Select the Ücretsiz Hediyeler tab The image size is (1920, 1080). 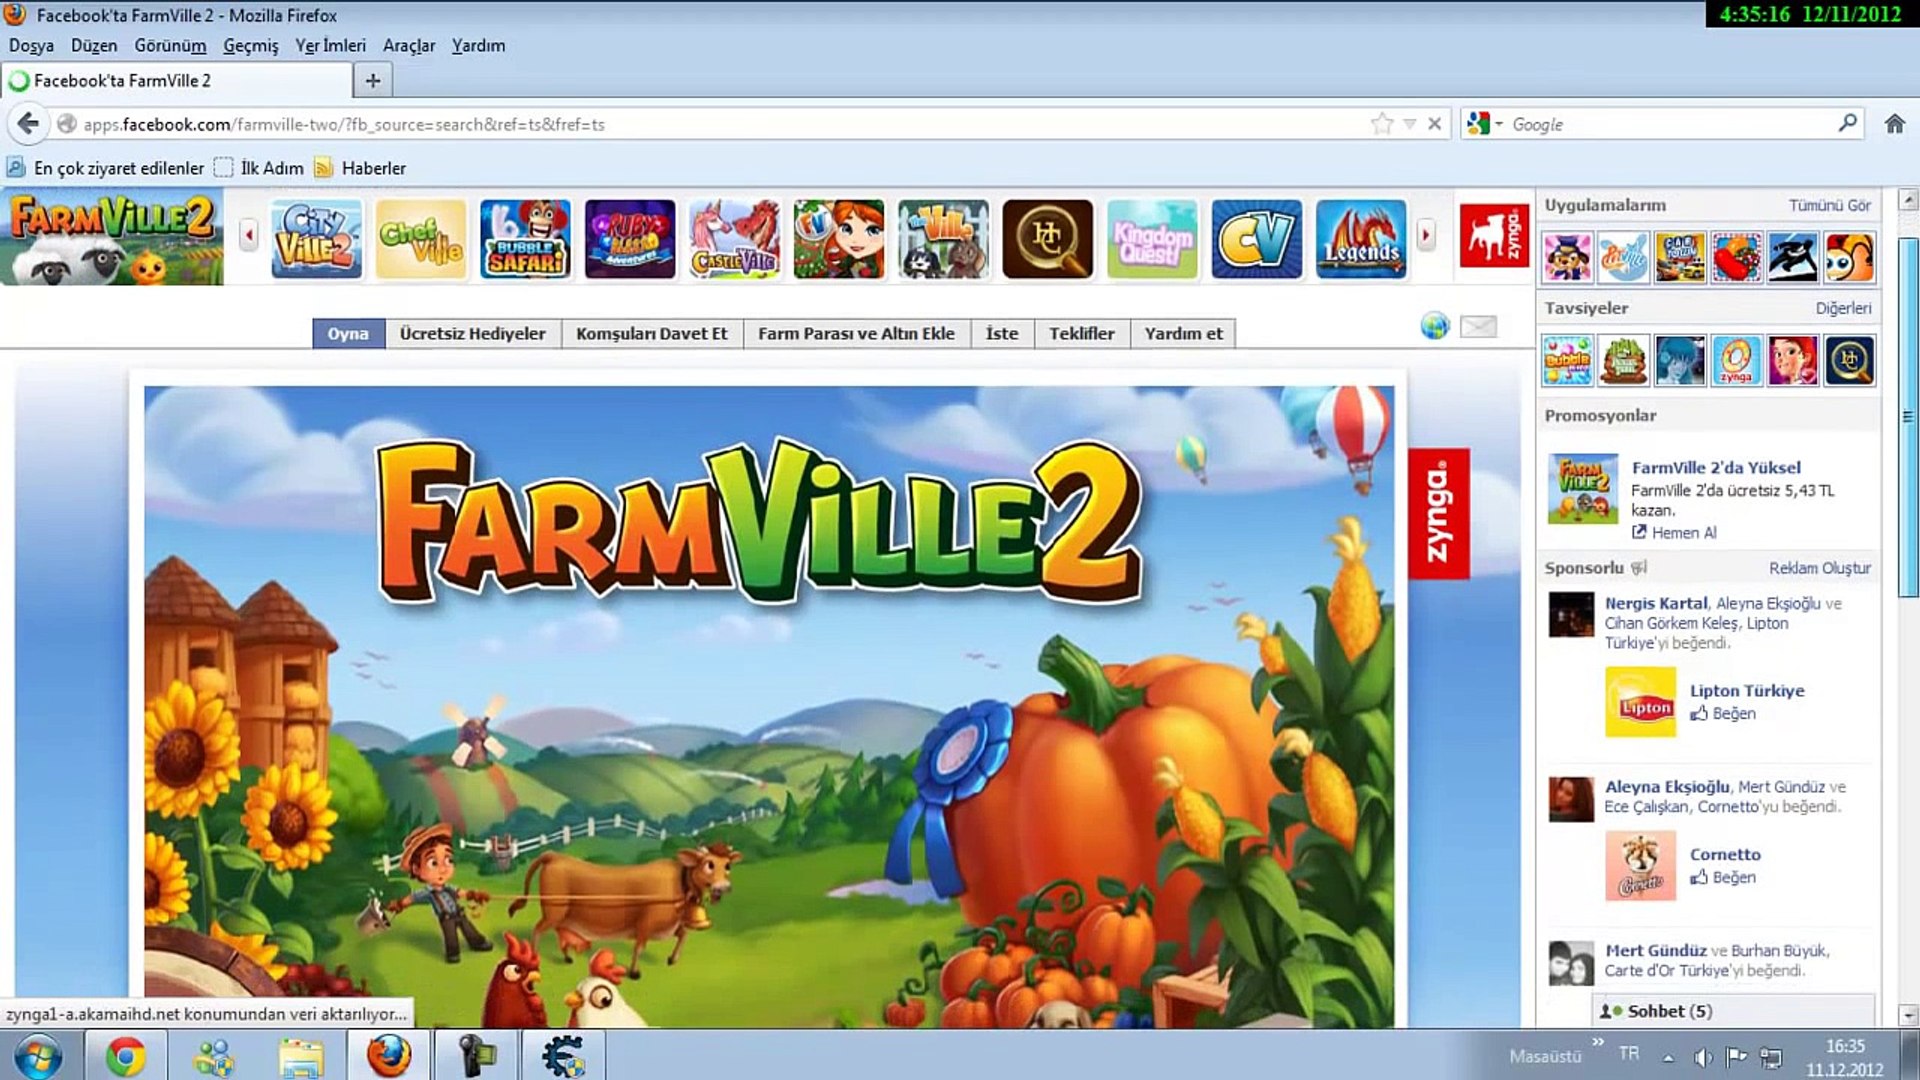point(472,334)
